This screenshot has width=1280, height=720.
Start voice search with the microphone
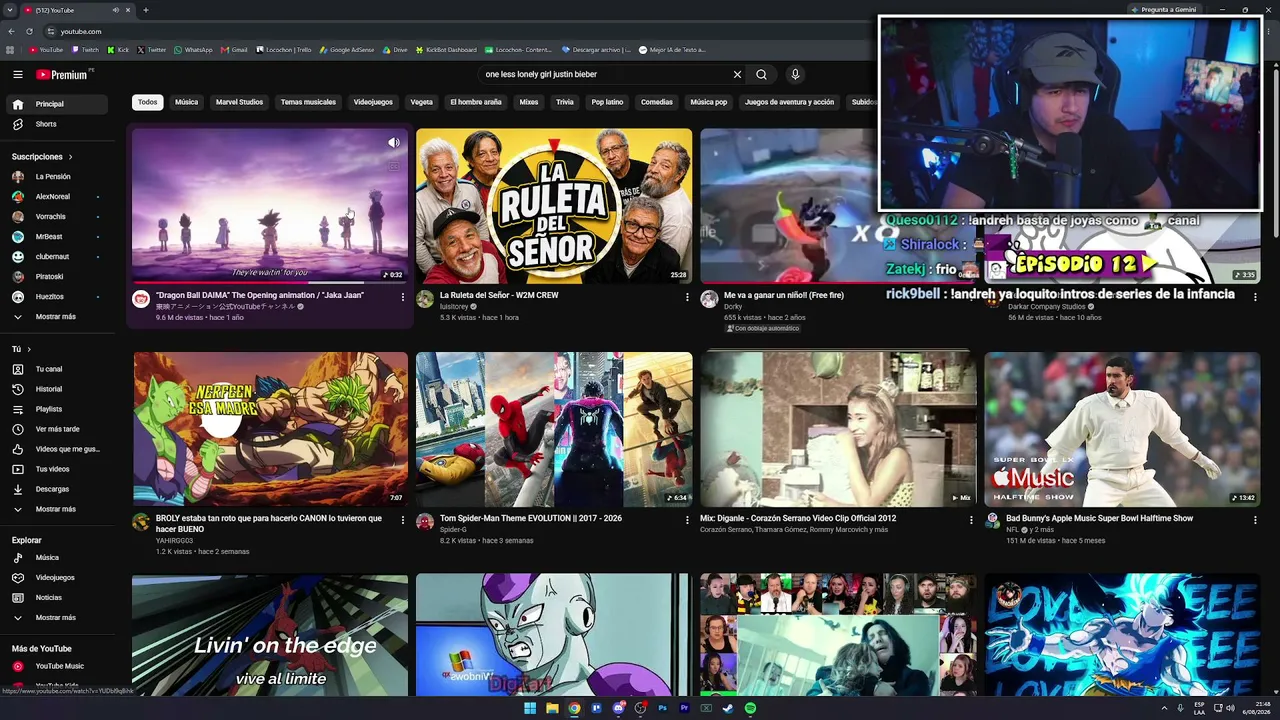(x=795, y=74)
